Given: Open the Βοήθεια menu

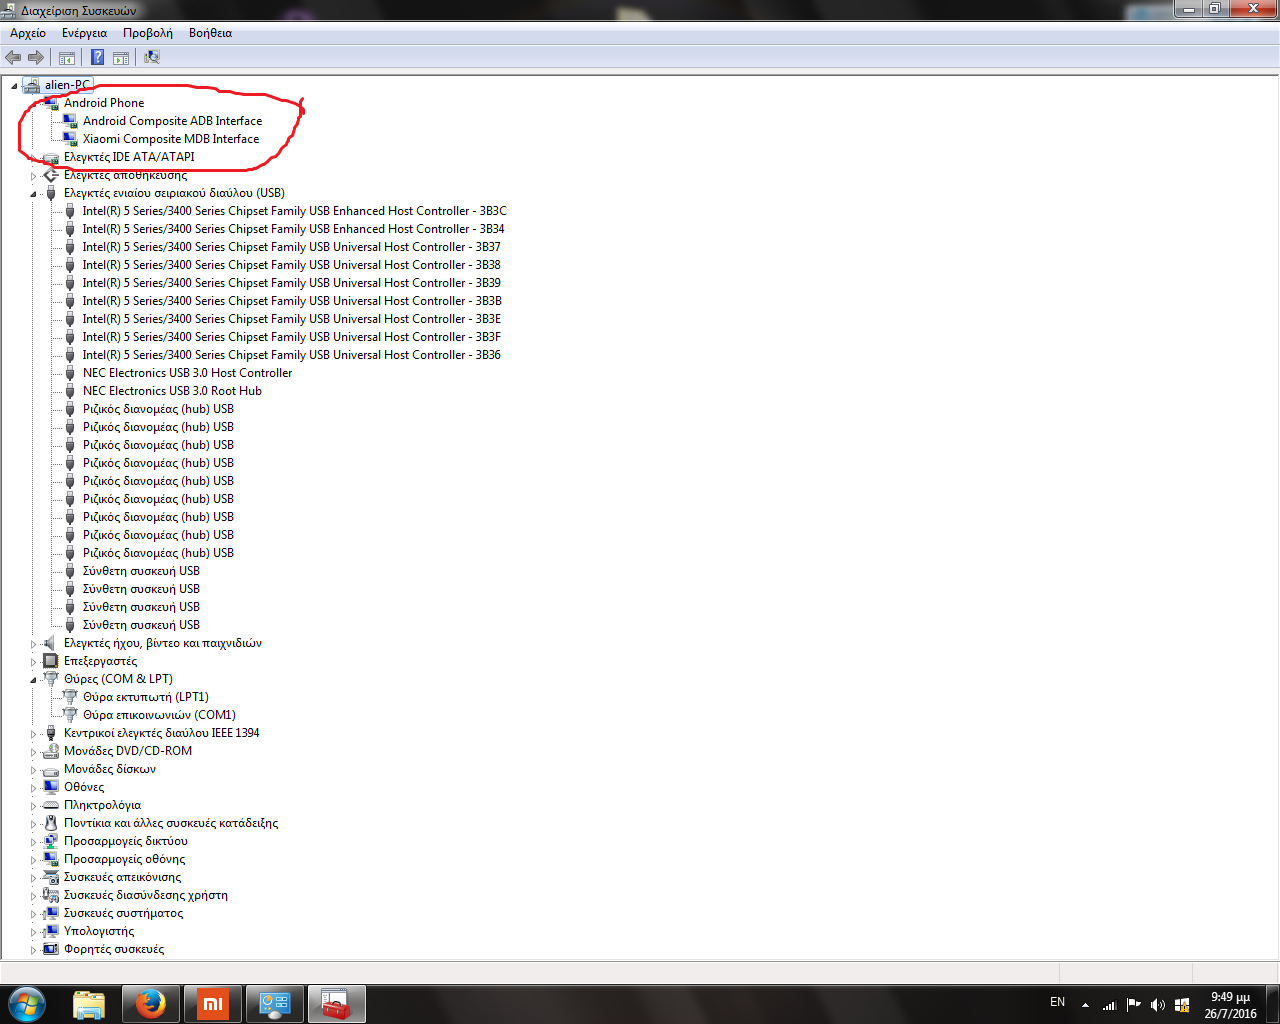Looking at the screenshot, I should pyautogui.click(x=210, y=33).
